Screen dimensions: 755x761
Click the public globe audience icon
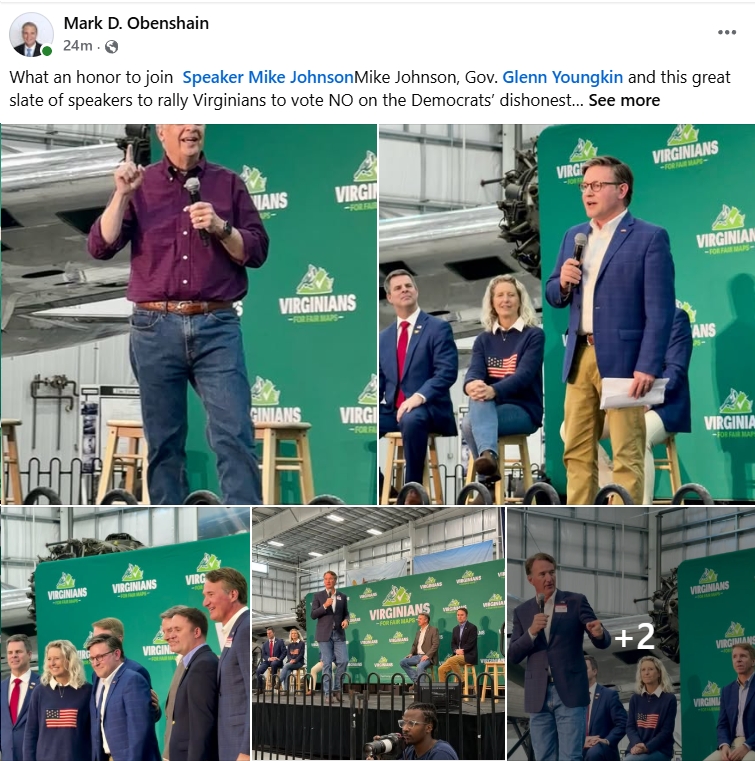[x=112, y=47]
